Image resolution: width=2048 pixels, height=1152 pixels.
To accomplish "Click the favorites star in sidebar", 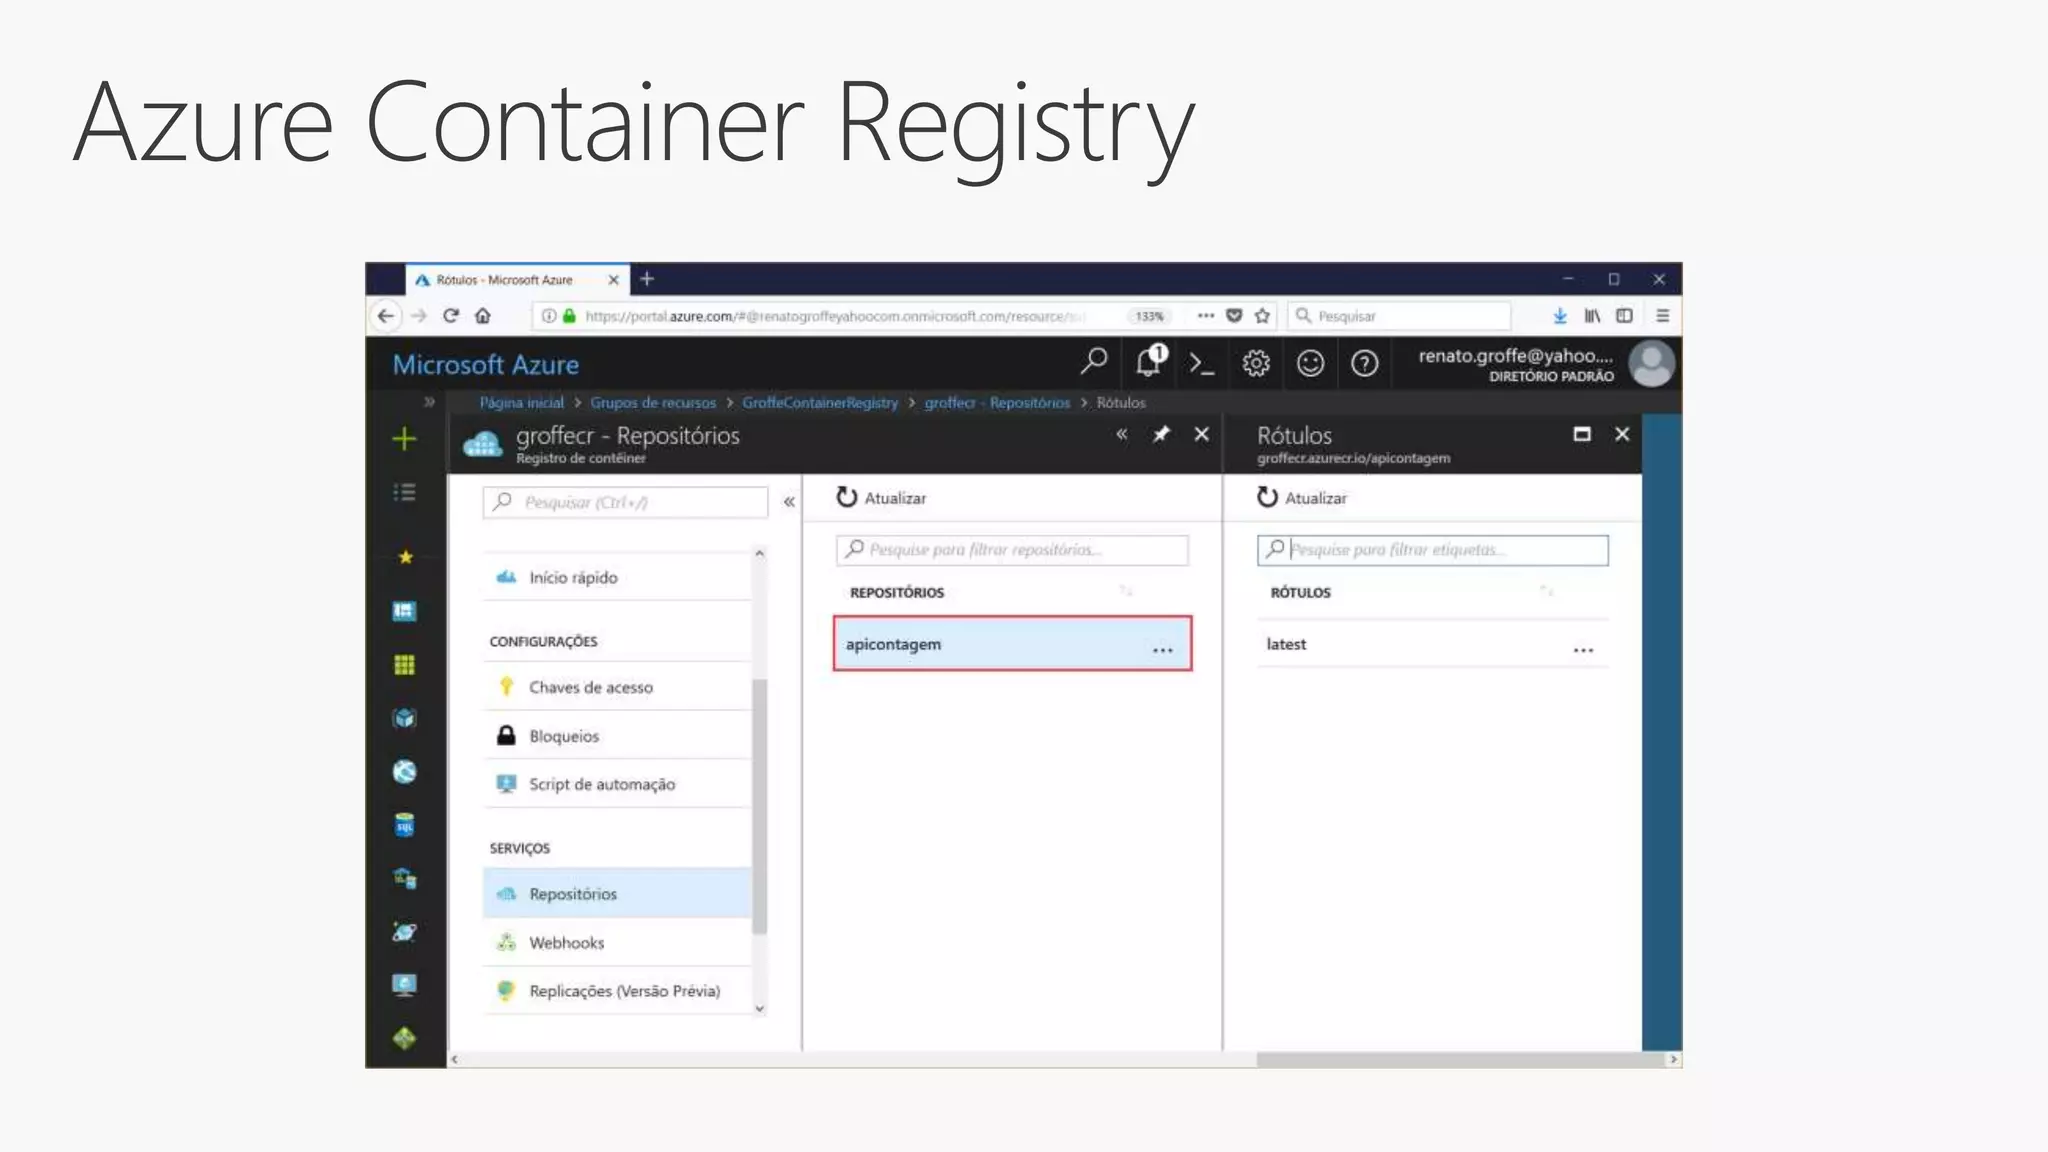I will coord(405,557).
